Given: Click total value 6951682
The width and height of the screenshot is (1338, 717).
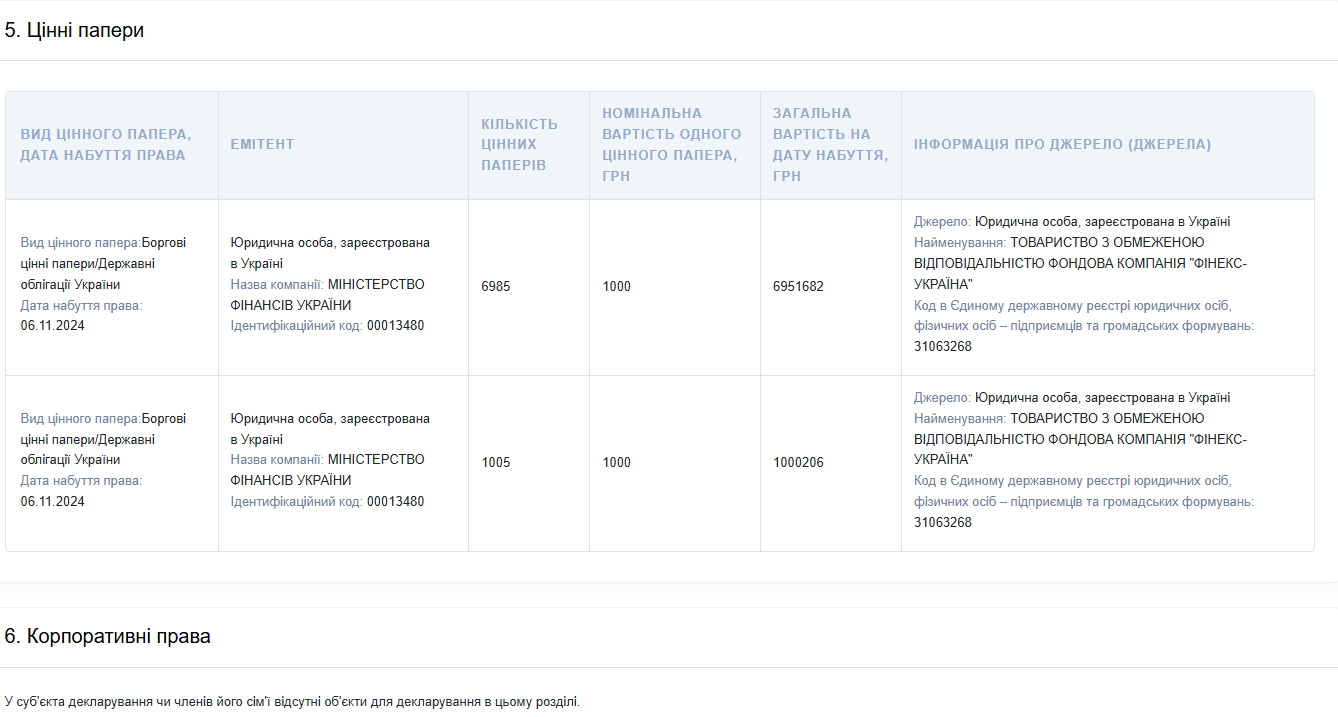Looking at the screenshot, I should point(798,286).
